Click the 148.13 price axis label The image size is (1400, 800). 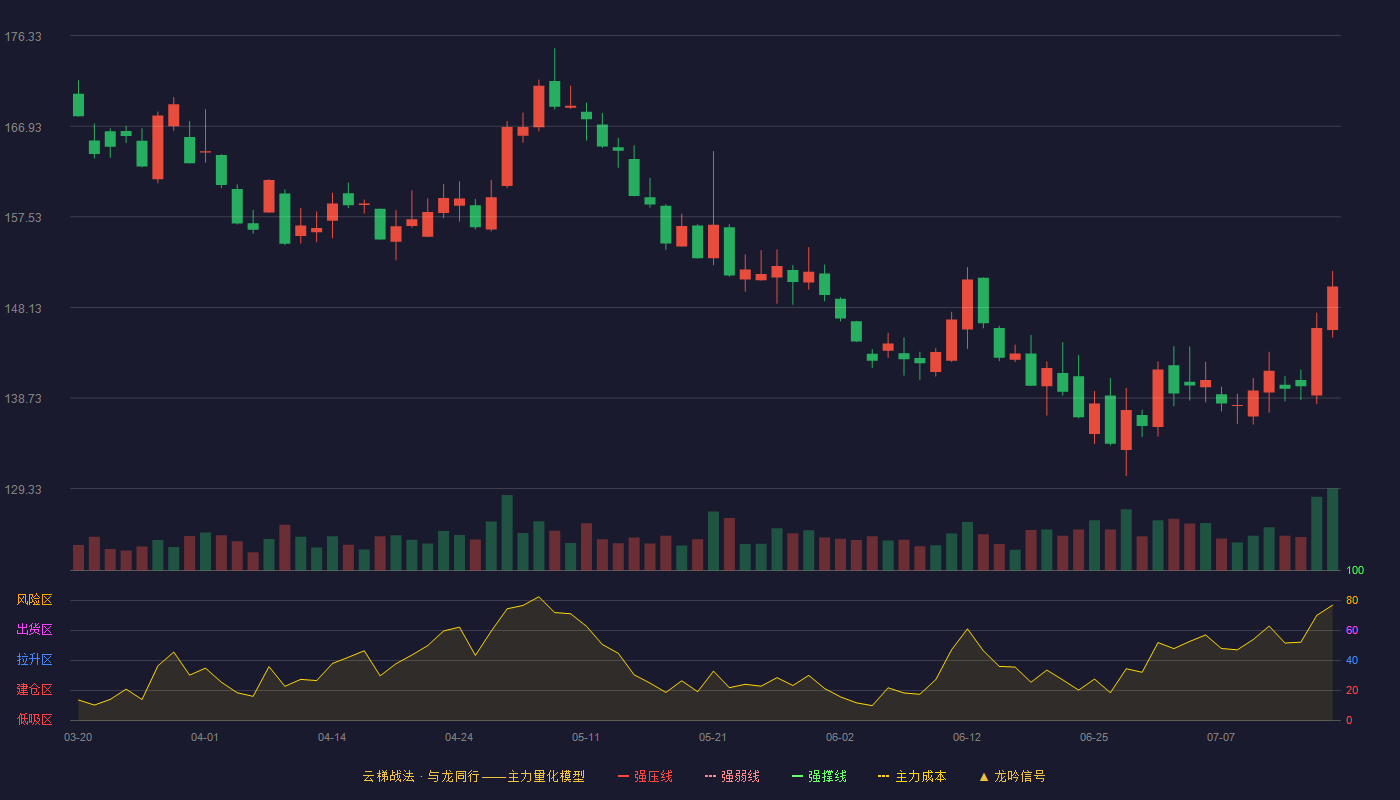pyautogui.click(x=23, y=308)
